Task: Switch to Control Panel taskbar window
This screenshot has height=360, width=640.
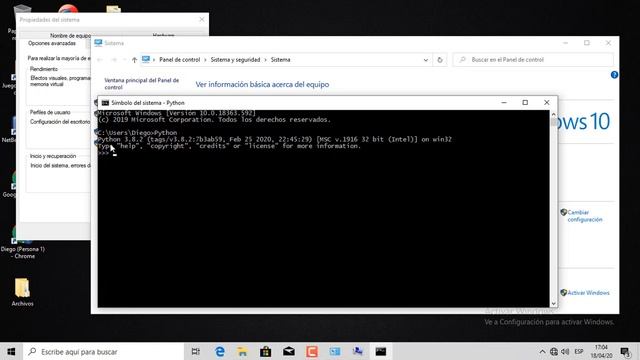Action: (335, 351)
